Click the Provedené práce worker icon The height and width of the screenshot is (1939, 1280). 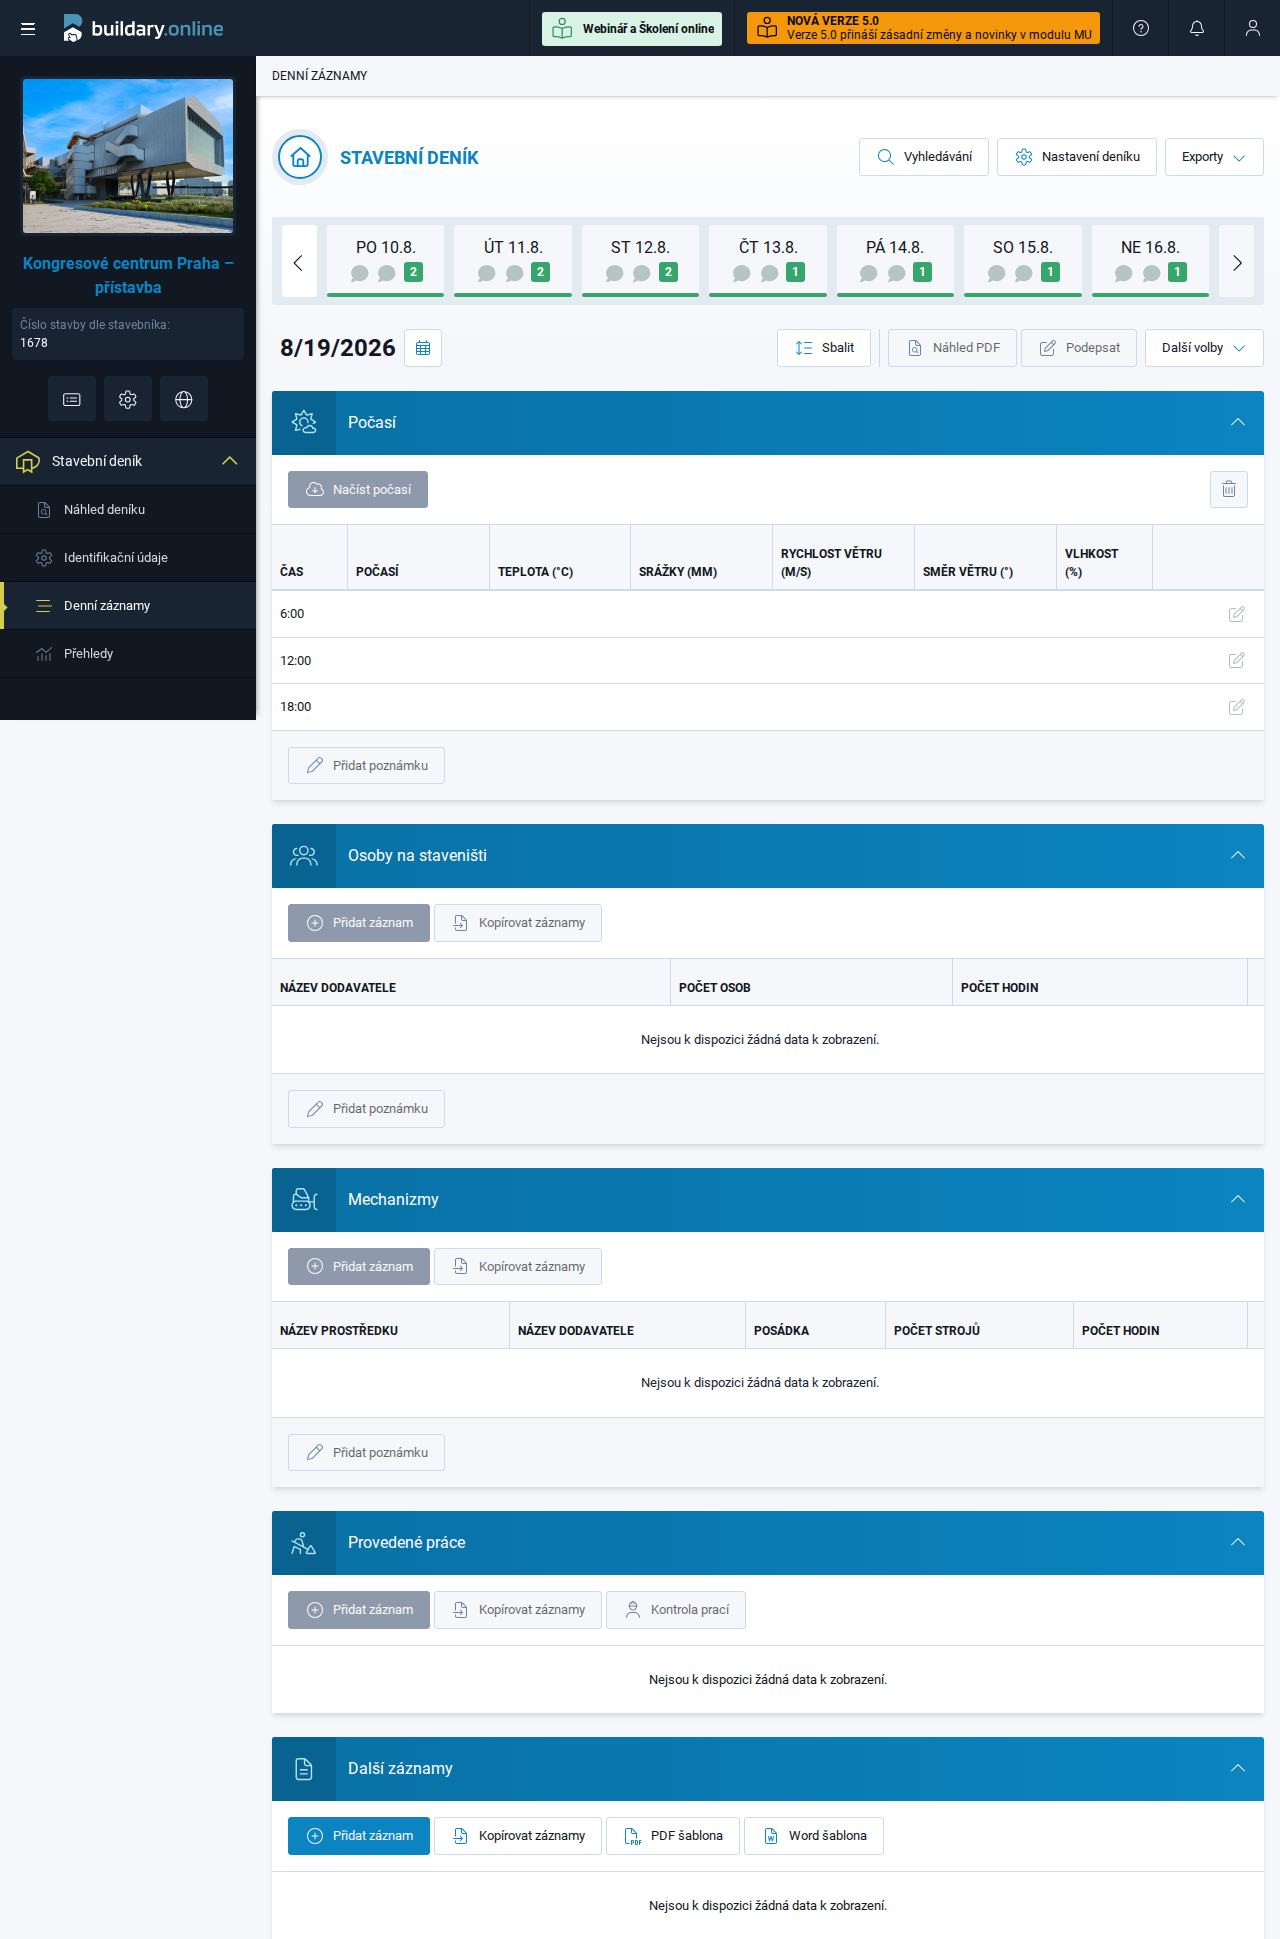pos(304,1543)
